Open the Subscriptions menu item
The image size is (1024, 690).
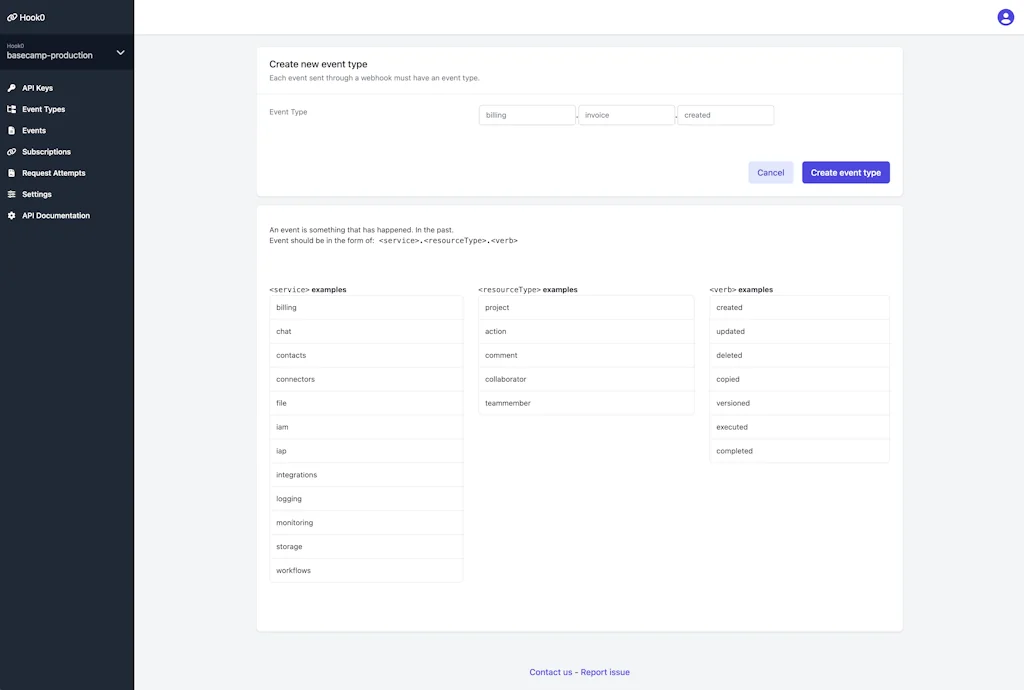coord(46,152)
